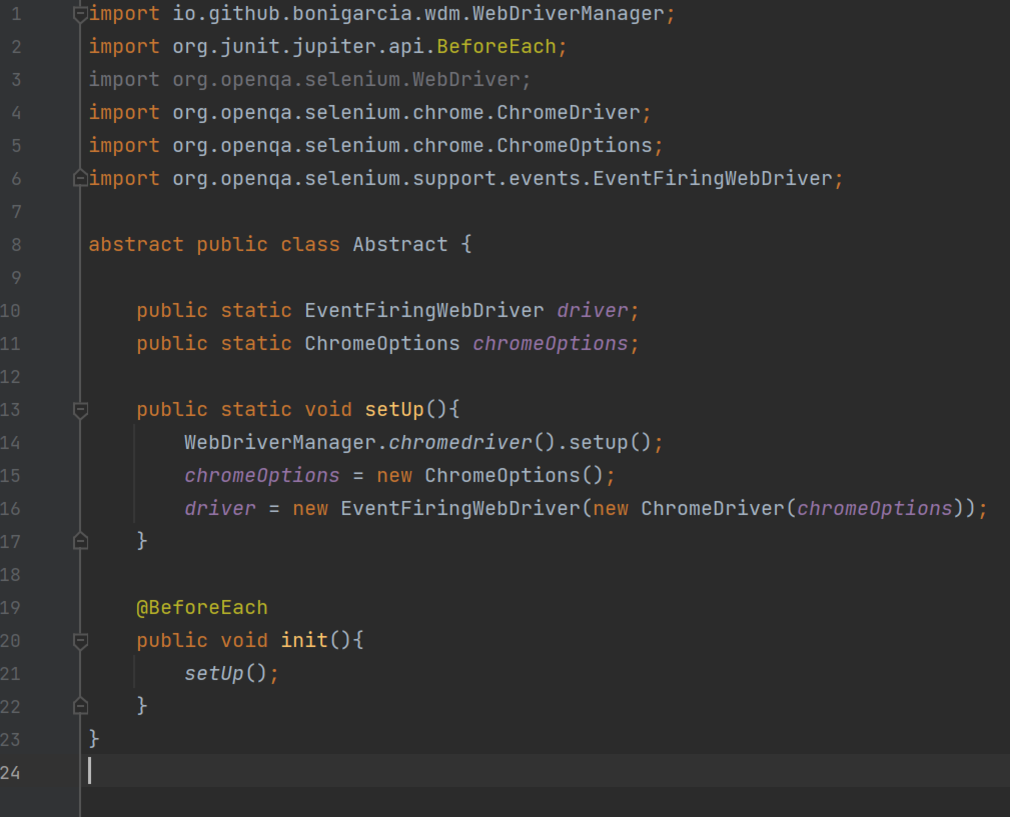This screenshot has width=1010, height=817.
Task: Click ChromeOptions in the line 5 import
Action: coord(574,145)
